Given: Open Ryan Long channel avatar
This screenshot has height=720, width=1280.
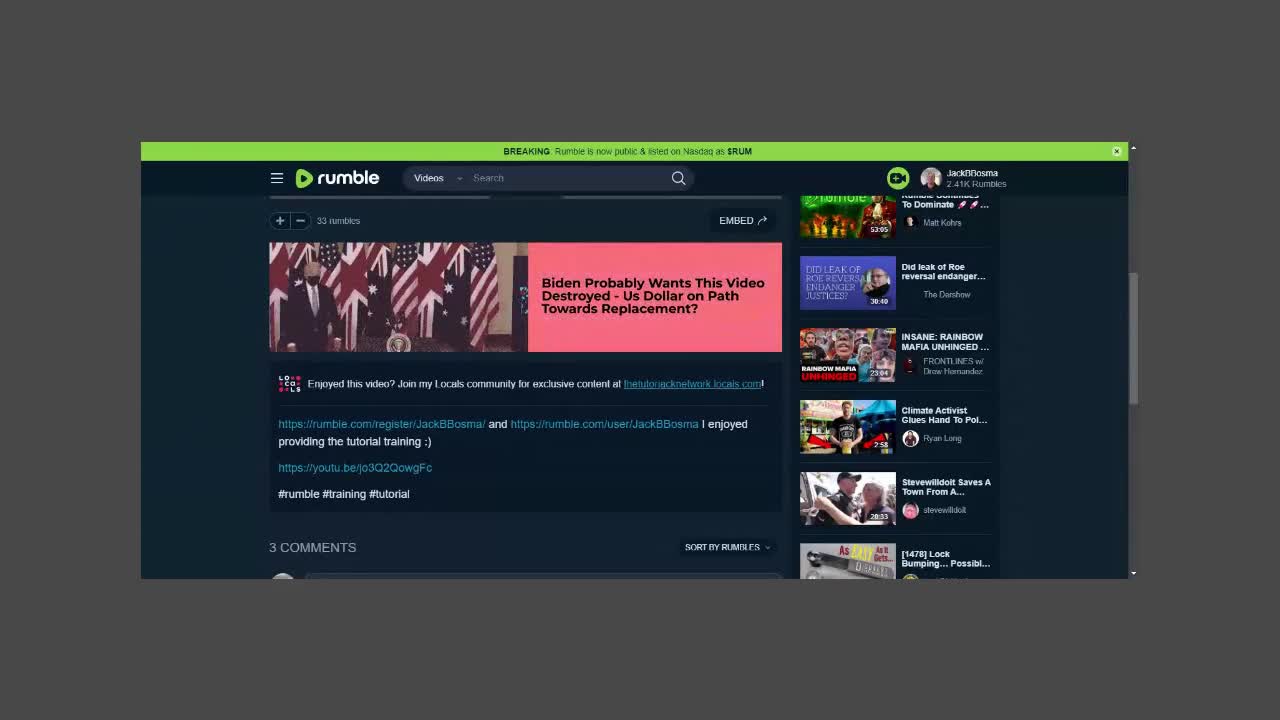Looking at the screenshot, I should 910,438.
